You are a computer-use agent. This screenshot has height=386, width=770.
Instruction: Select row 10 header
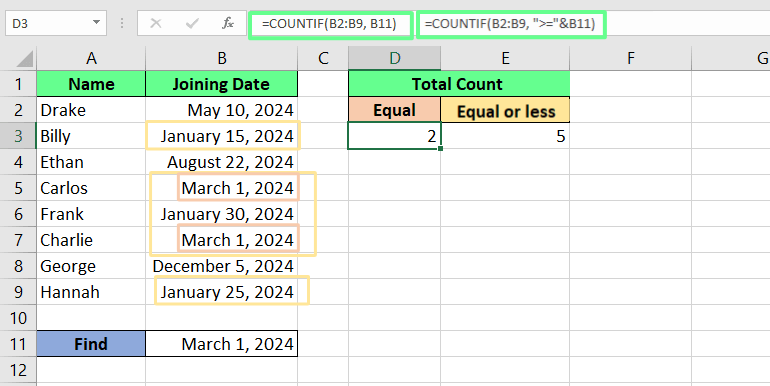[x=18, y=318]
